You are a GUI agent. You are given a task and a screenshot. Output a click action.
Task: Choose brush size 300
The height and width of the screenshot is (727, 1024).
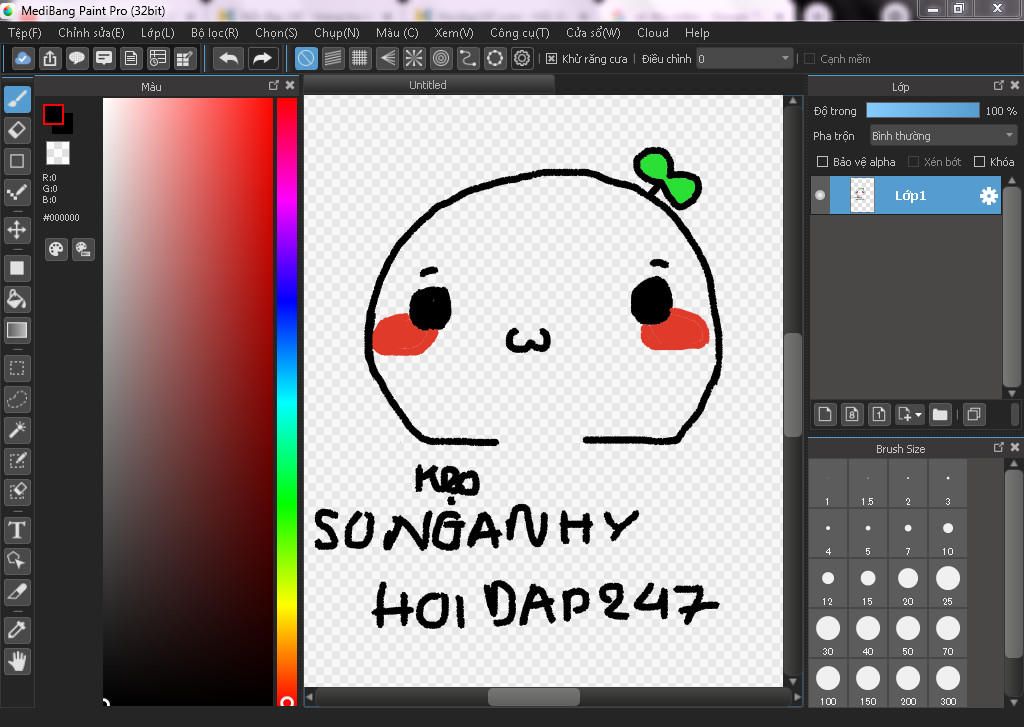coord(948,685)
